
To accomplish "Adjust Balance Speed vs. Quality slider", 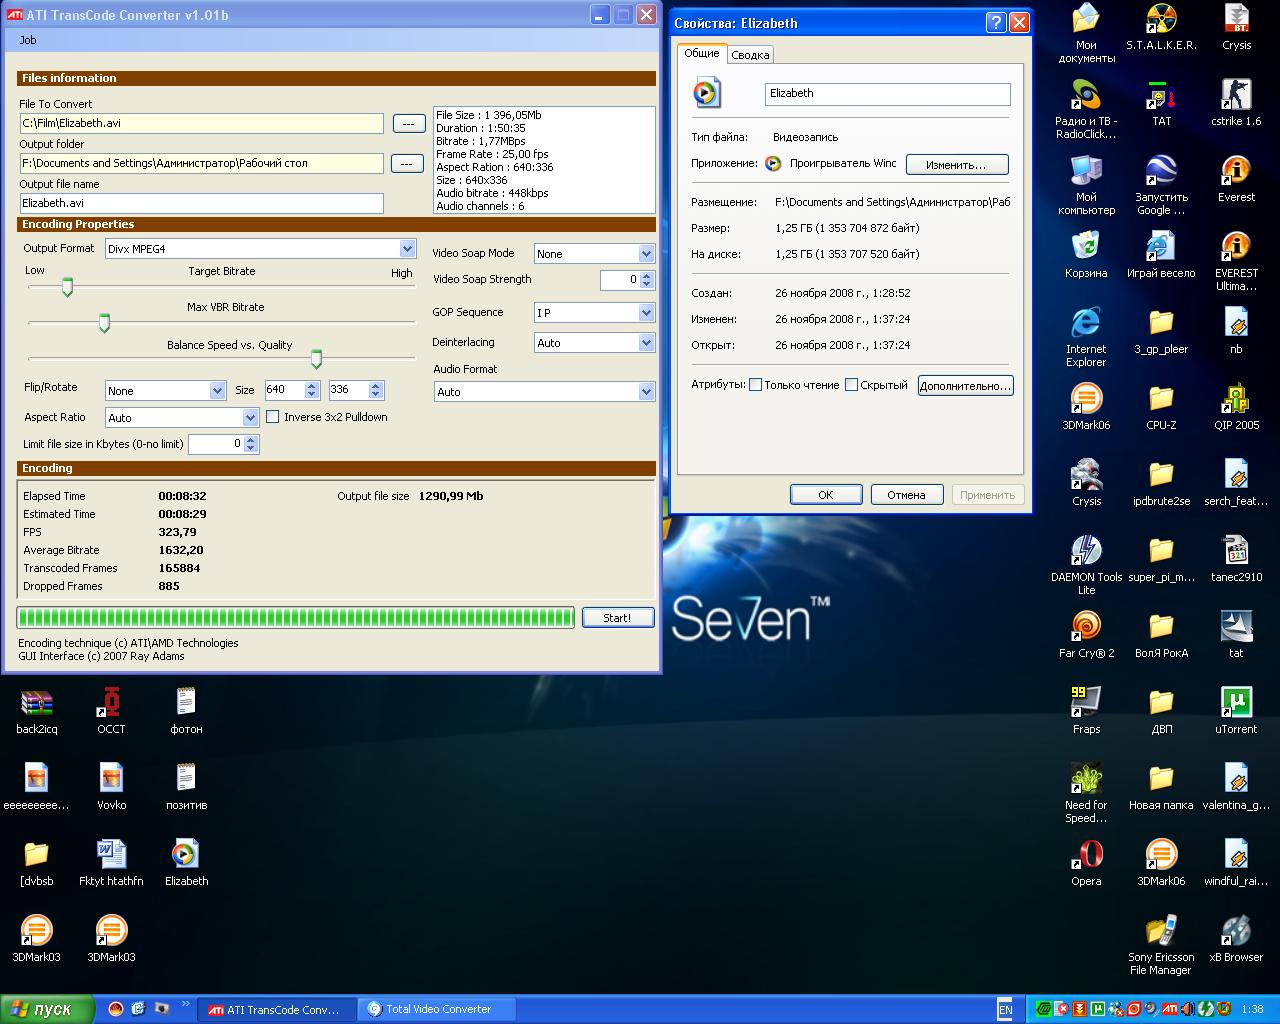I will (316, 359).
